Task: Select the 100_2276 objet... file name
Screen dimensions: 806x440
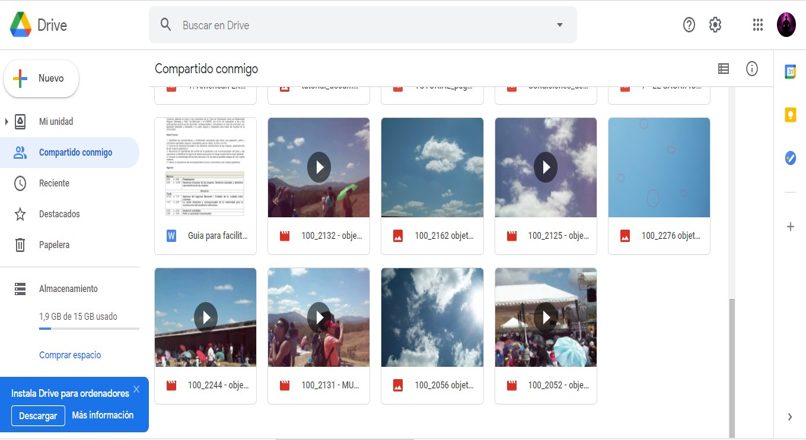Action: click(671, 236)
